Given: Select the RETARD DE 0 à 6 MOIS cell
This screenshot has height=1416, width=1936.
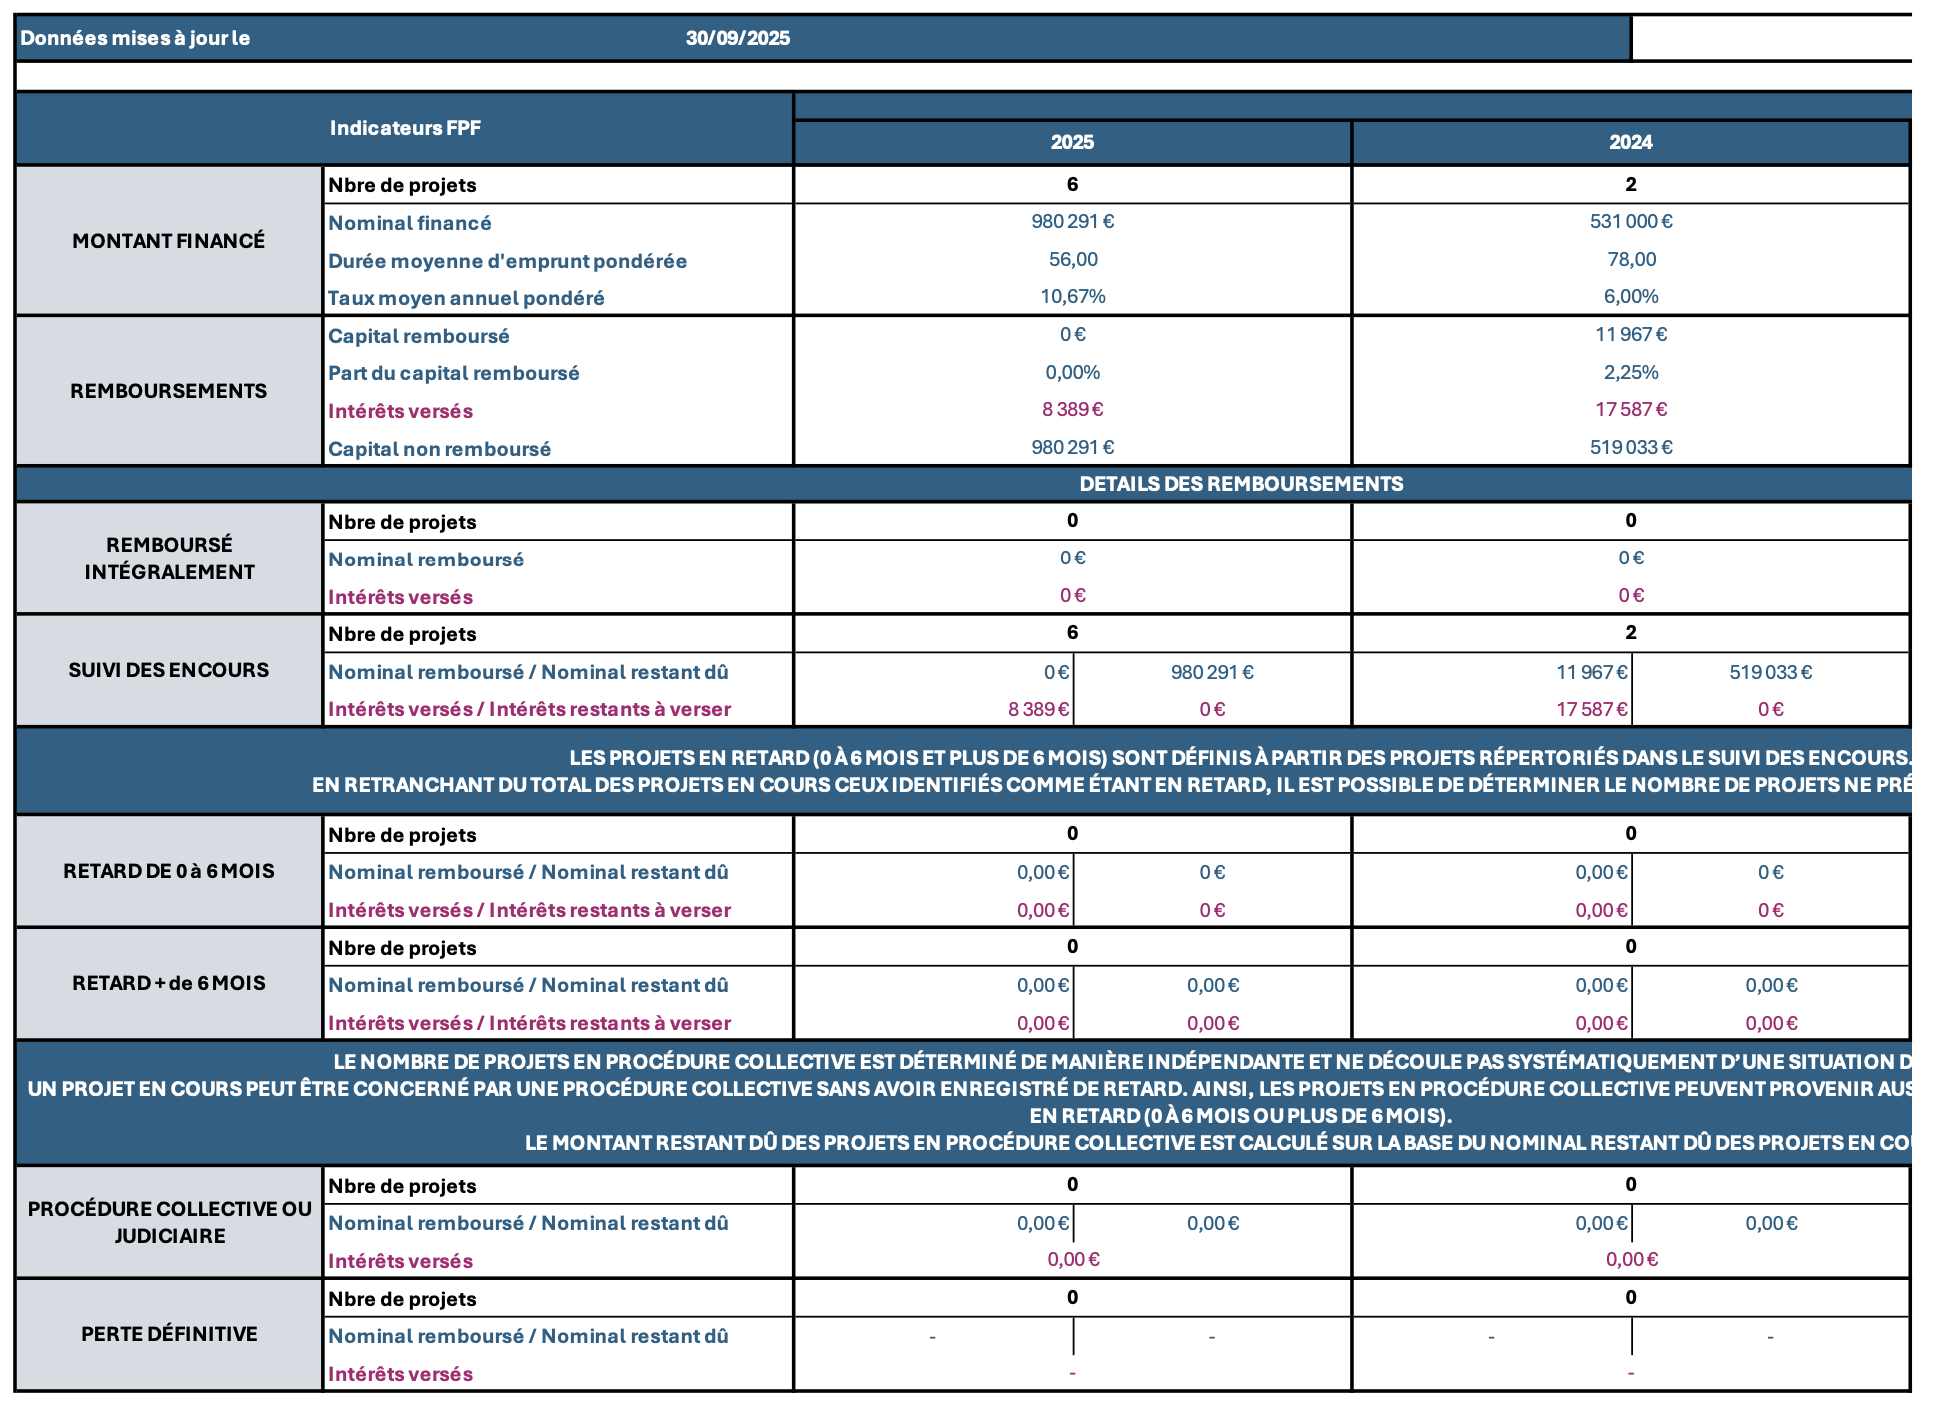Looking at the screenshot, I should (168, 871).
